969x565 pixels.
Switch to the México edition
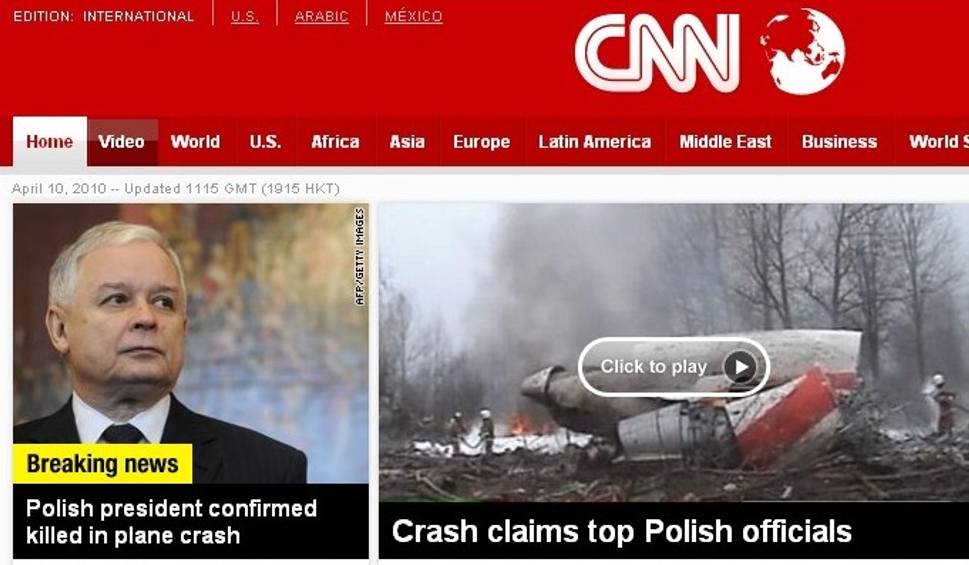[x=413, y=16]
